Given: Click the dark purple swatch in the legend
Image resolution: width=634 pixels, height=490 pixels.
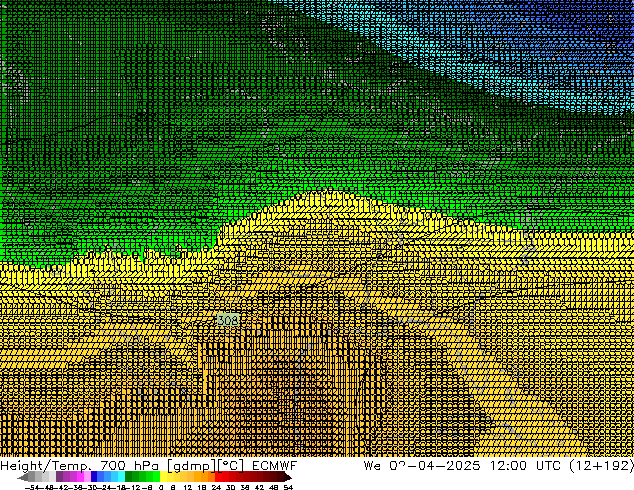Looking at the screenshot, I should pos(59,477).
